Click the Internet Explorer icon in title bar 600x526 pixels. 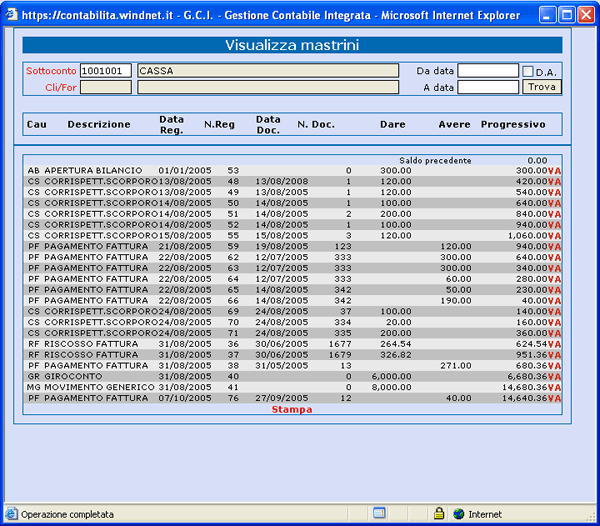[x=11, y=14]
